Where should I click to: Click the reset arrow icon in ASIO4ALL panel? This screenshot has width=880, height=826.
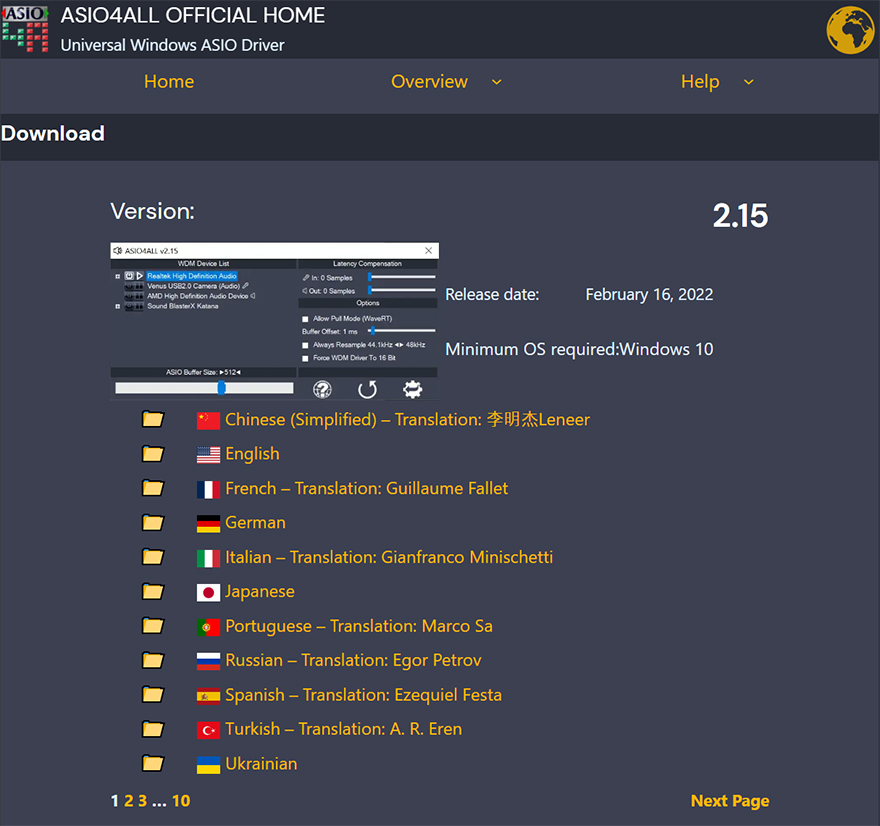368,389
